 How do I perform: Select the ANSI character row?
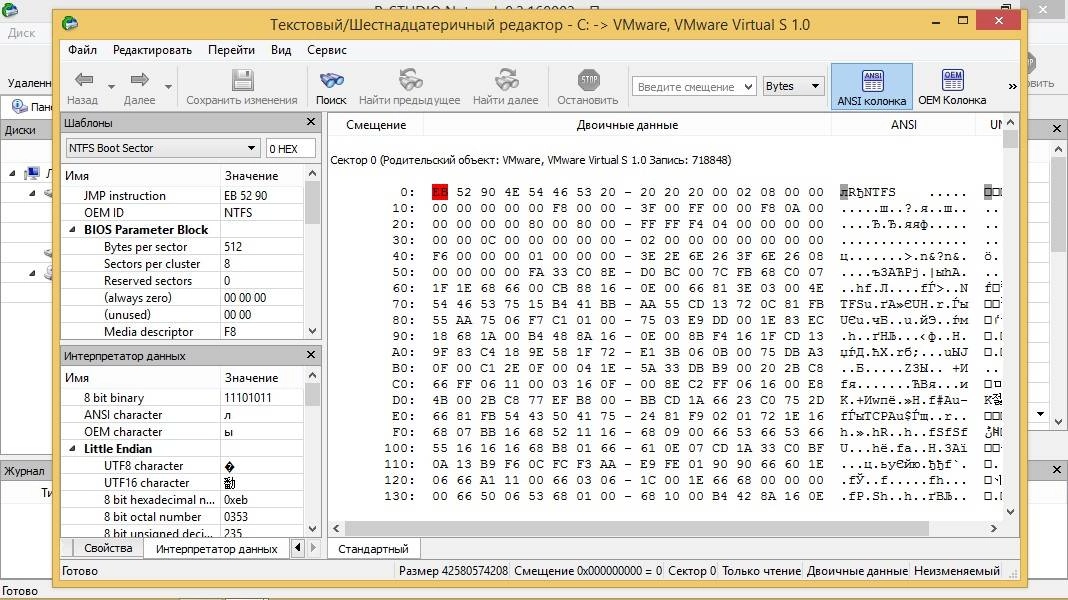click(x=183, y=415)
